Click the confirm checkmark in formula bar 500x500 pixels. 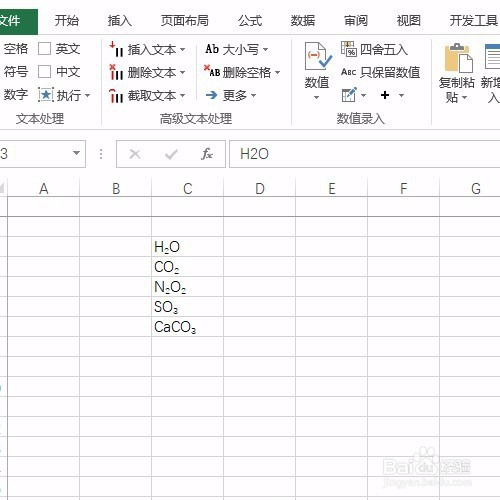click(171, 154)
